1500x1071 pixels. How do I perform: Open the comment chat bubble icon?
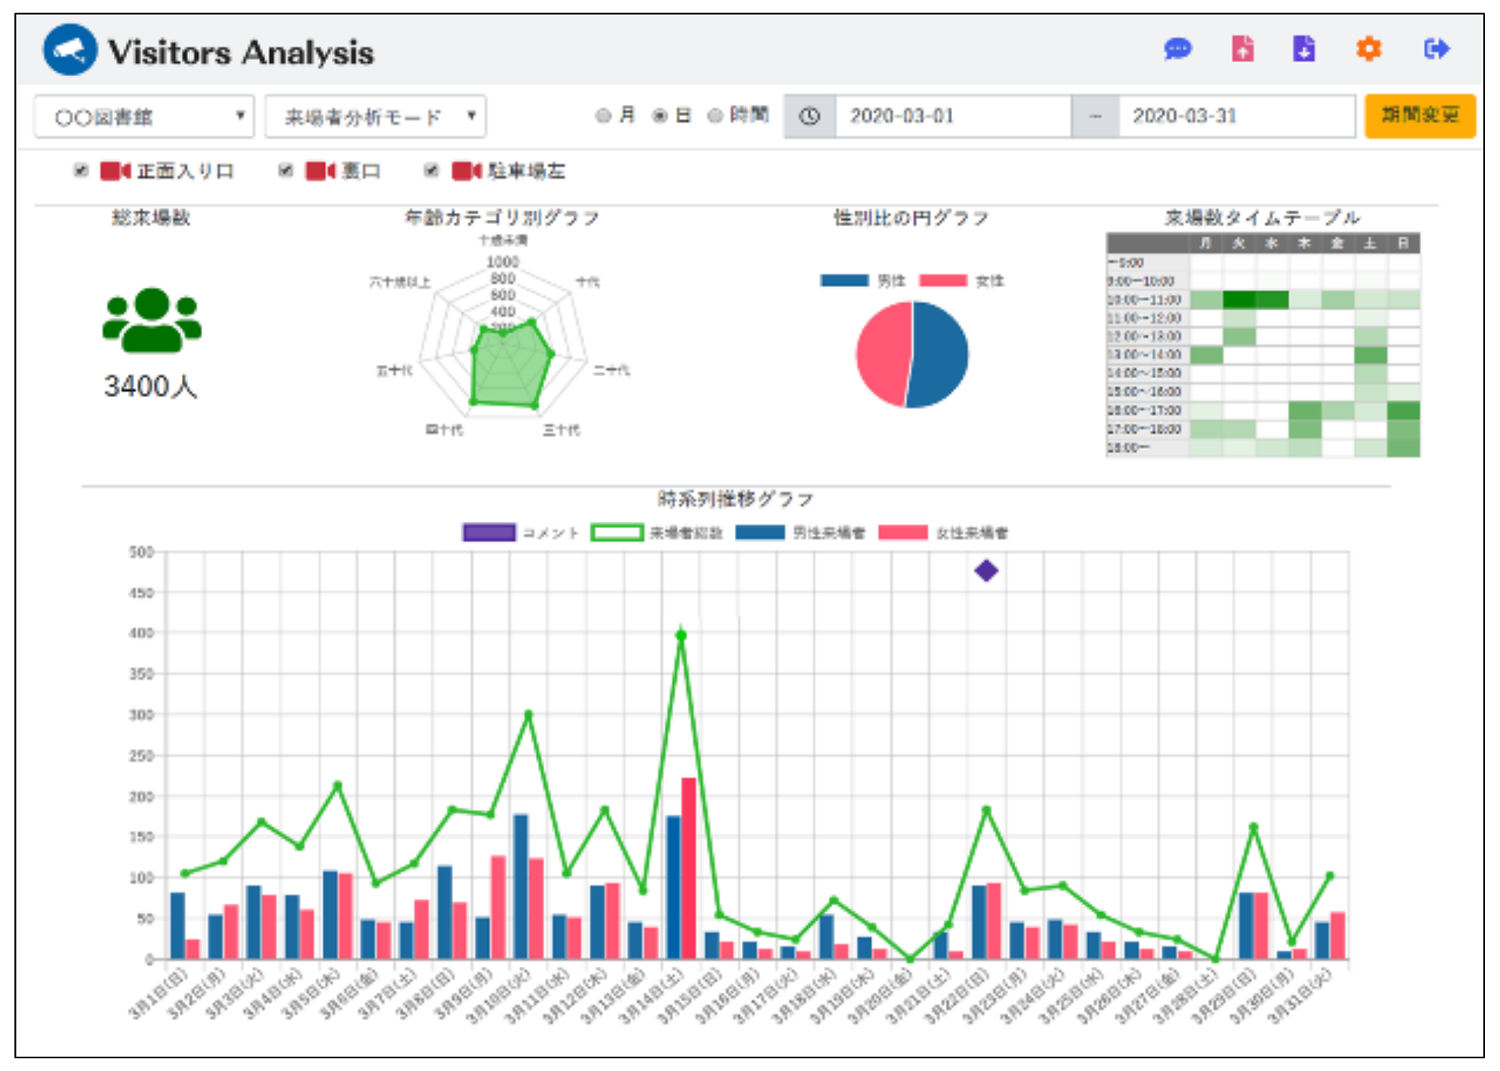[1178, 48]
